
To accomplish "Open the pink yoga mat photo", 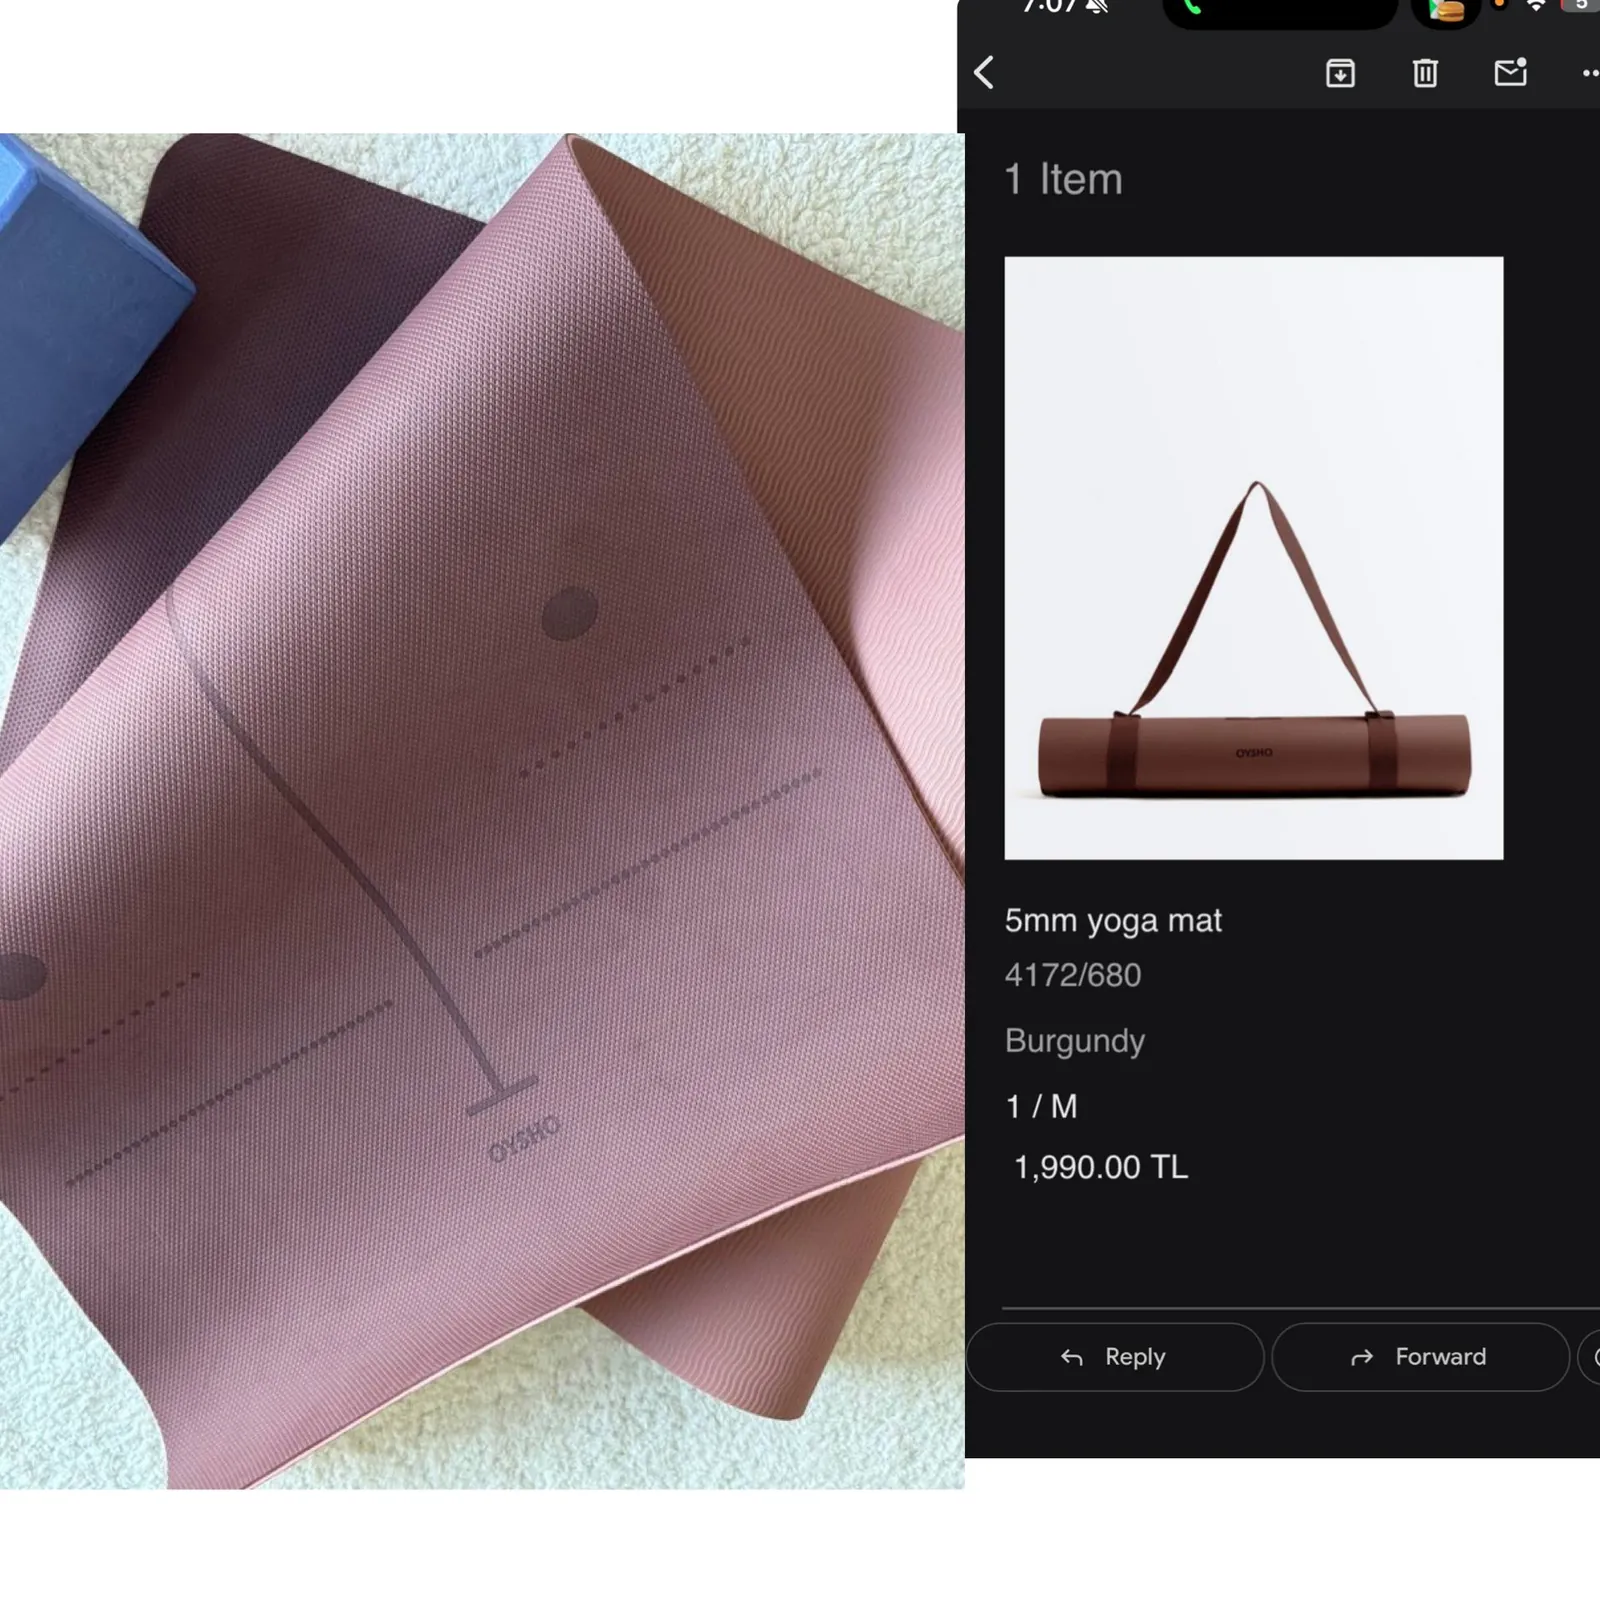I will click(x=482, y=811).
